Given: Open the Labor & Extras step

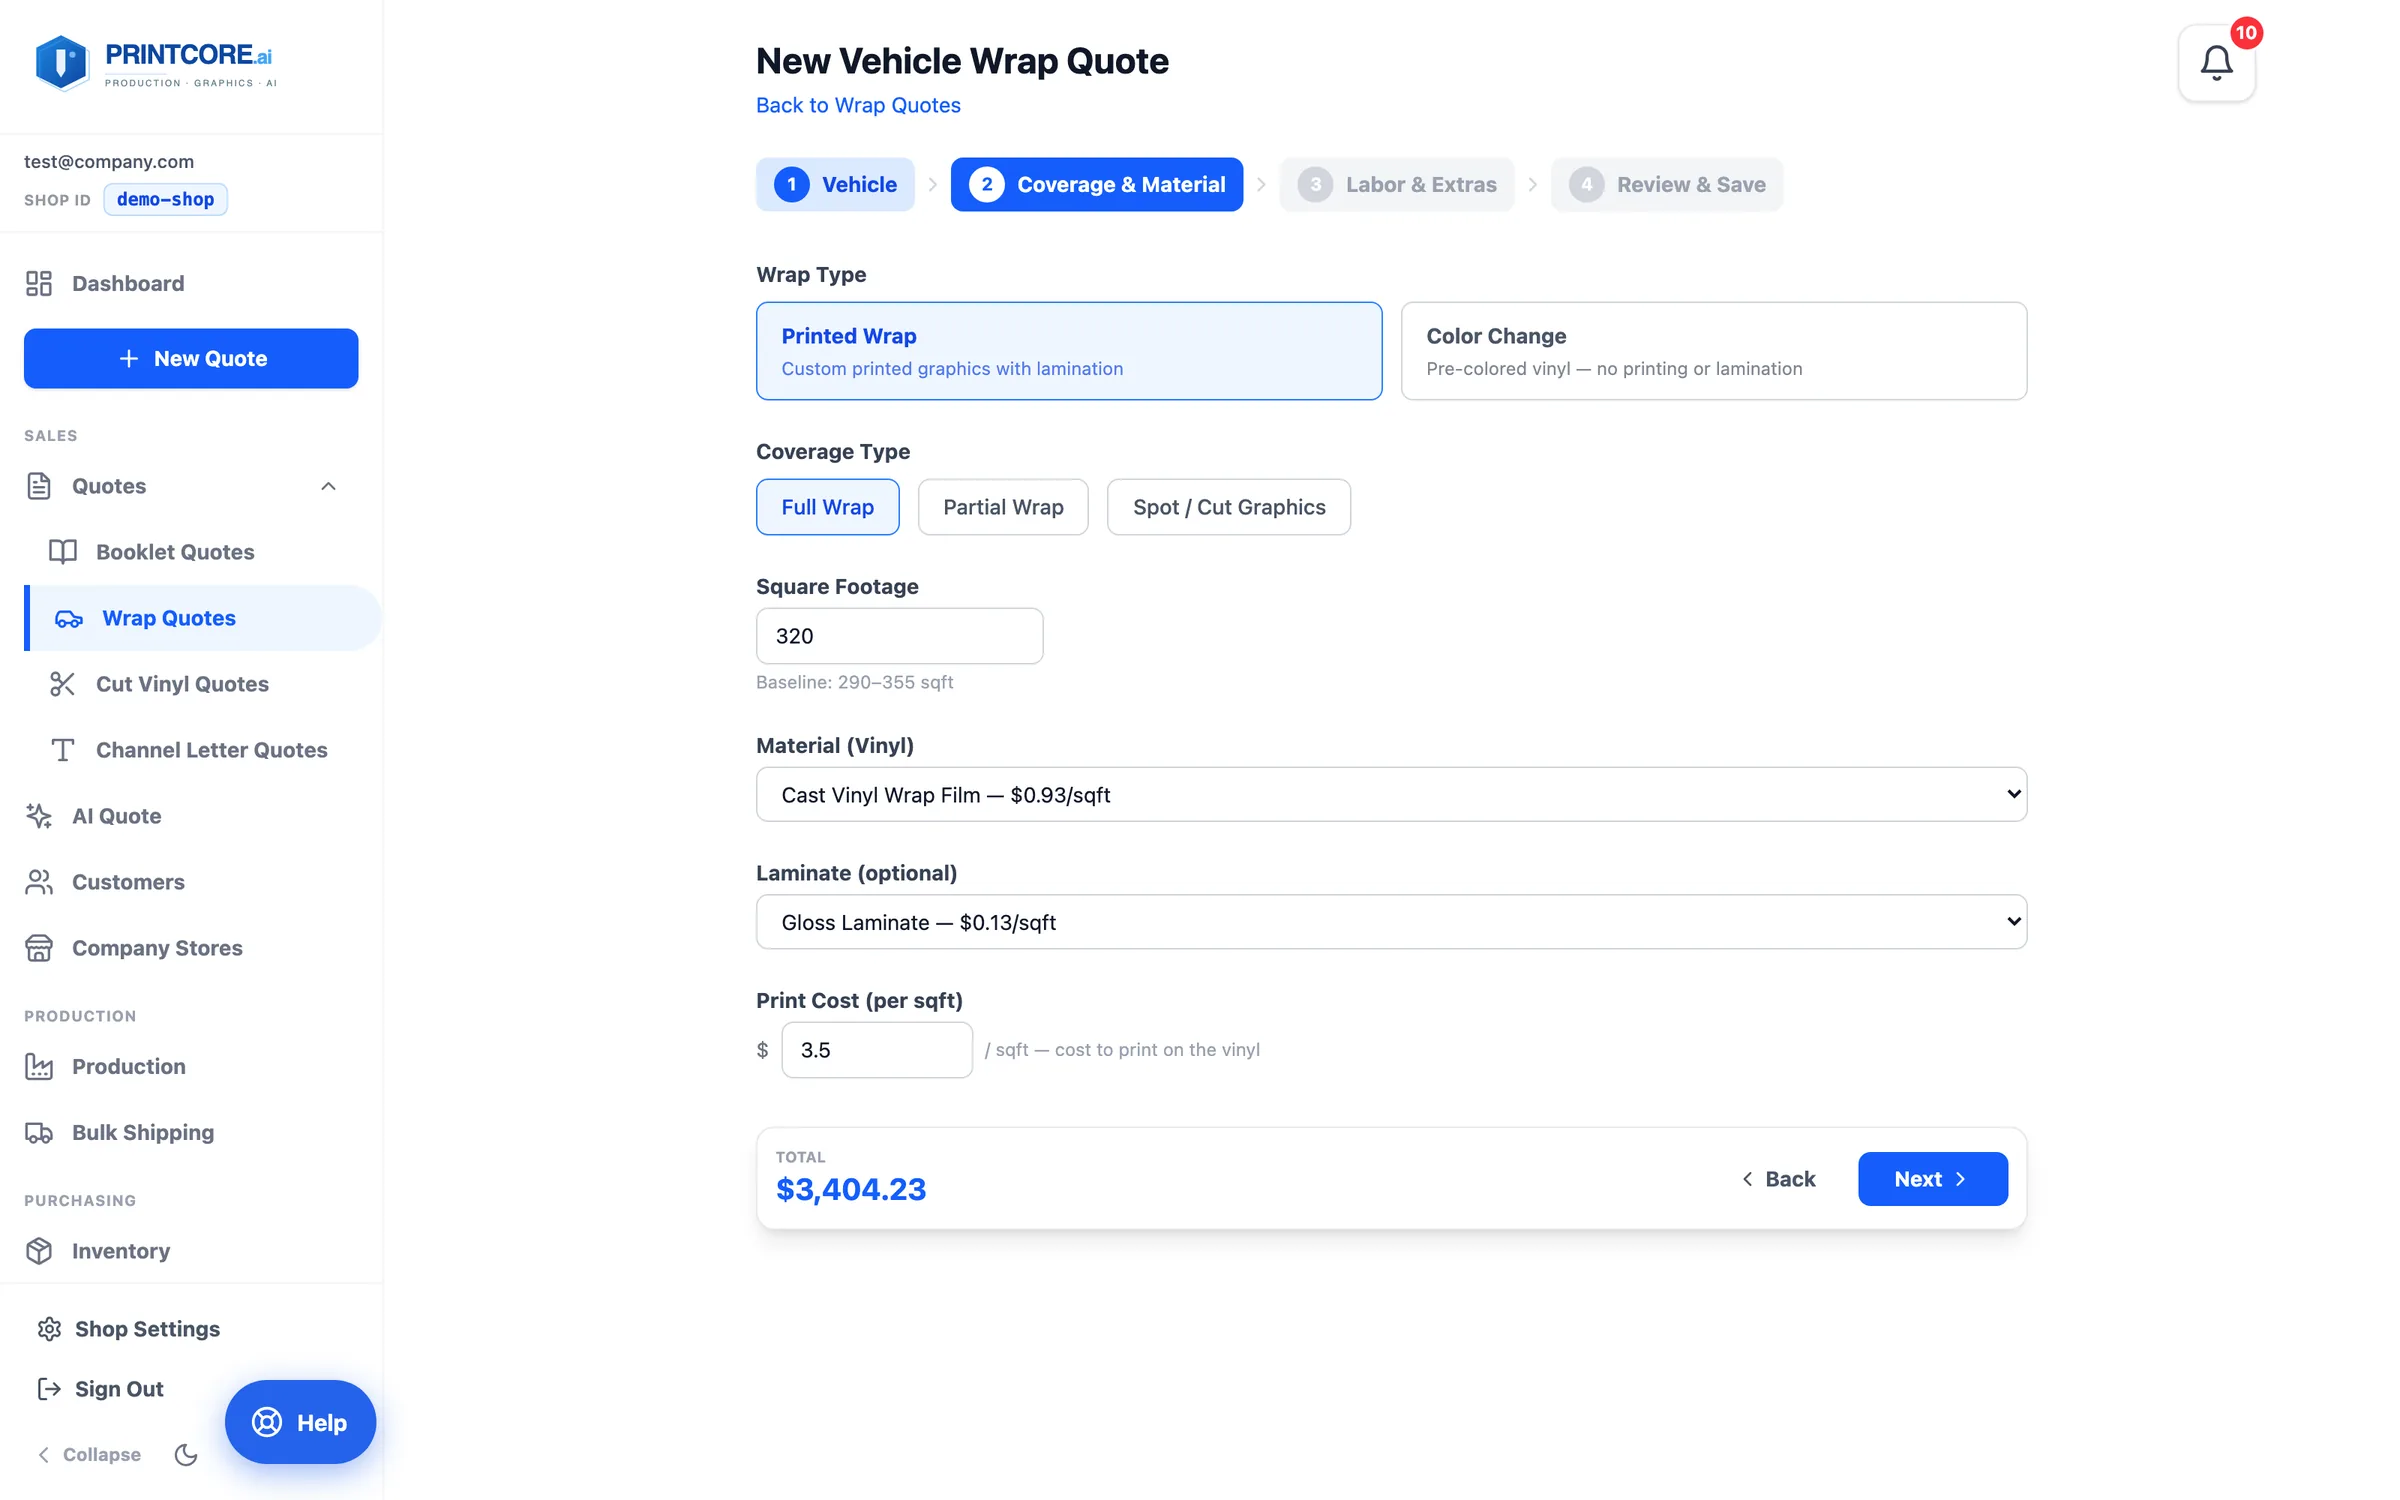Looking at the screenshot, I should point(1397,184).
